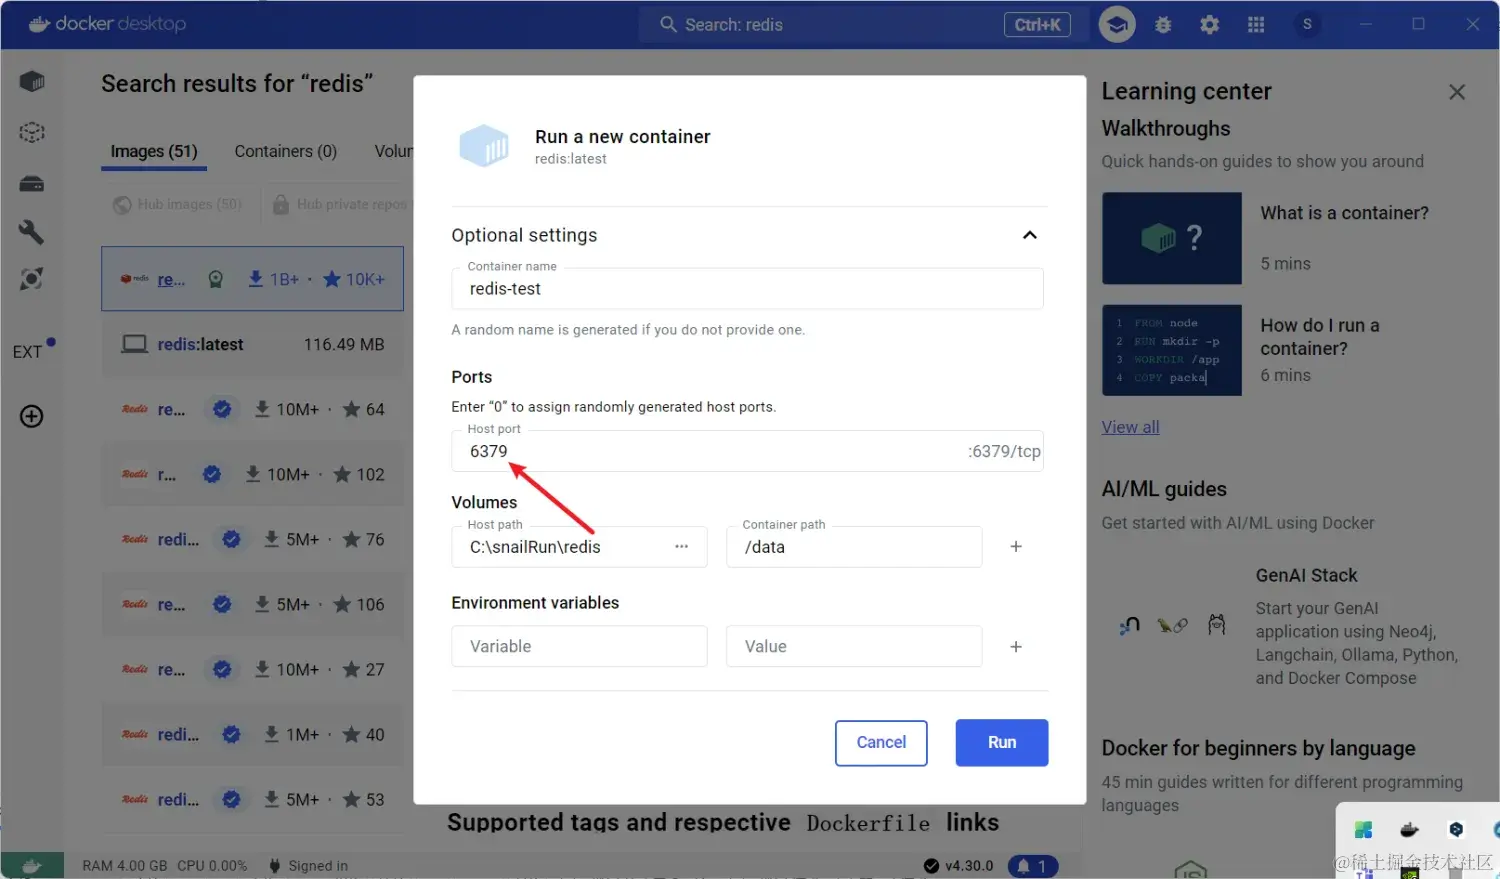Click the docker desktop logo
This screenshot has height=879, width=1500.
(107, 24)
